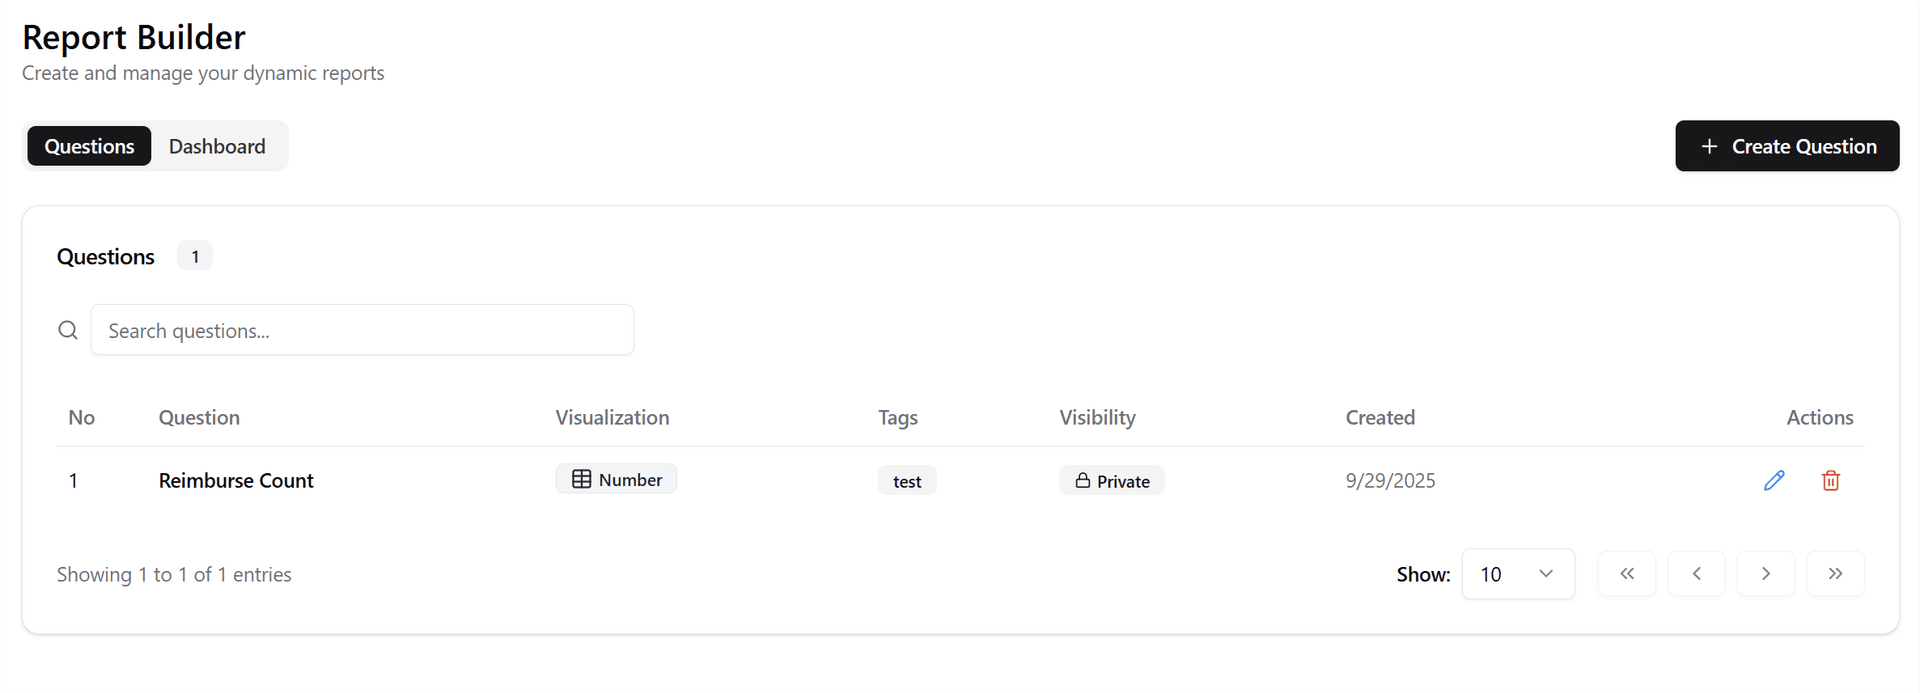Select the Questions tab
The width and height of the screenshot is (1920, 693).
pos(89,147)
